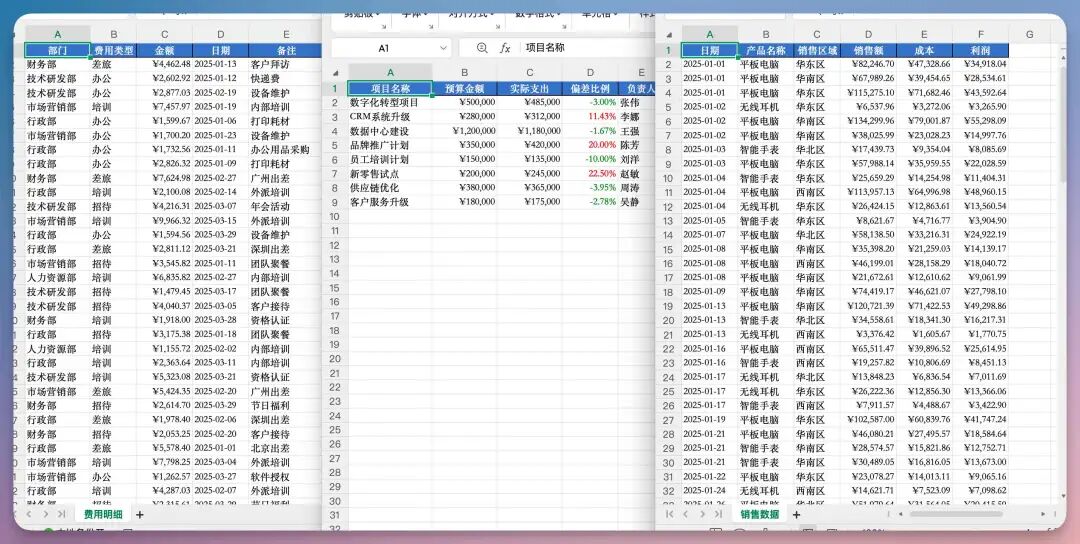Screen dimensions: 1080x544
Task: Switch to the 销售数据 sheet tab
Action: coord(760,514)
